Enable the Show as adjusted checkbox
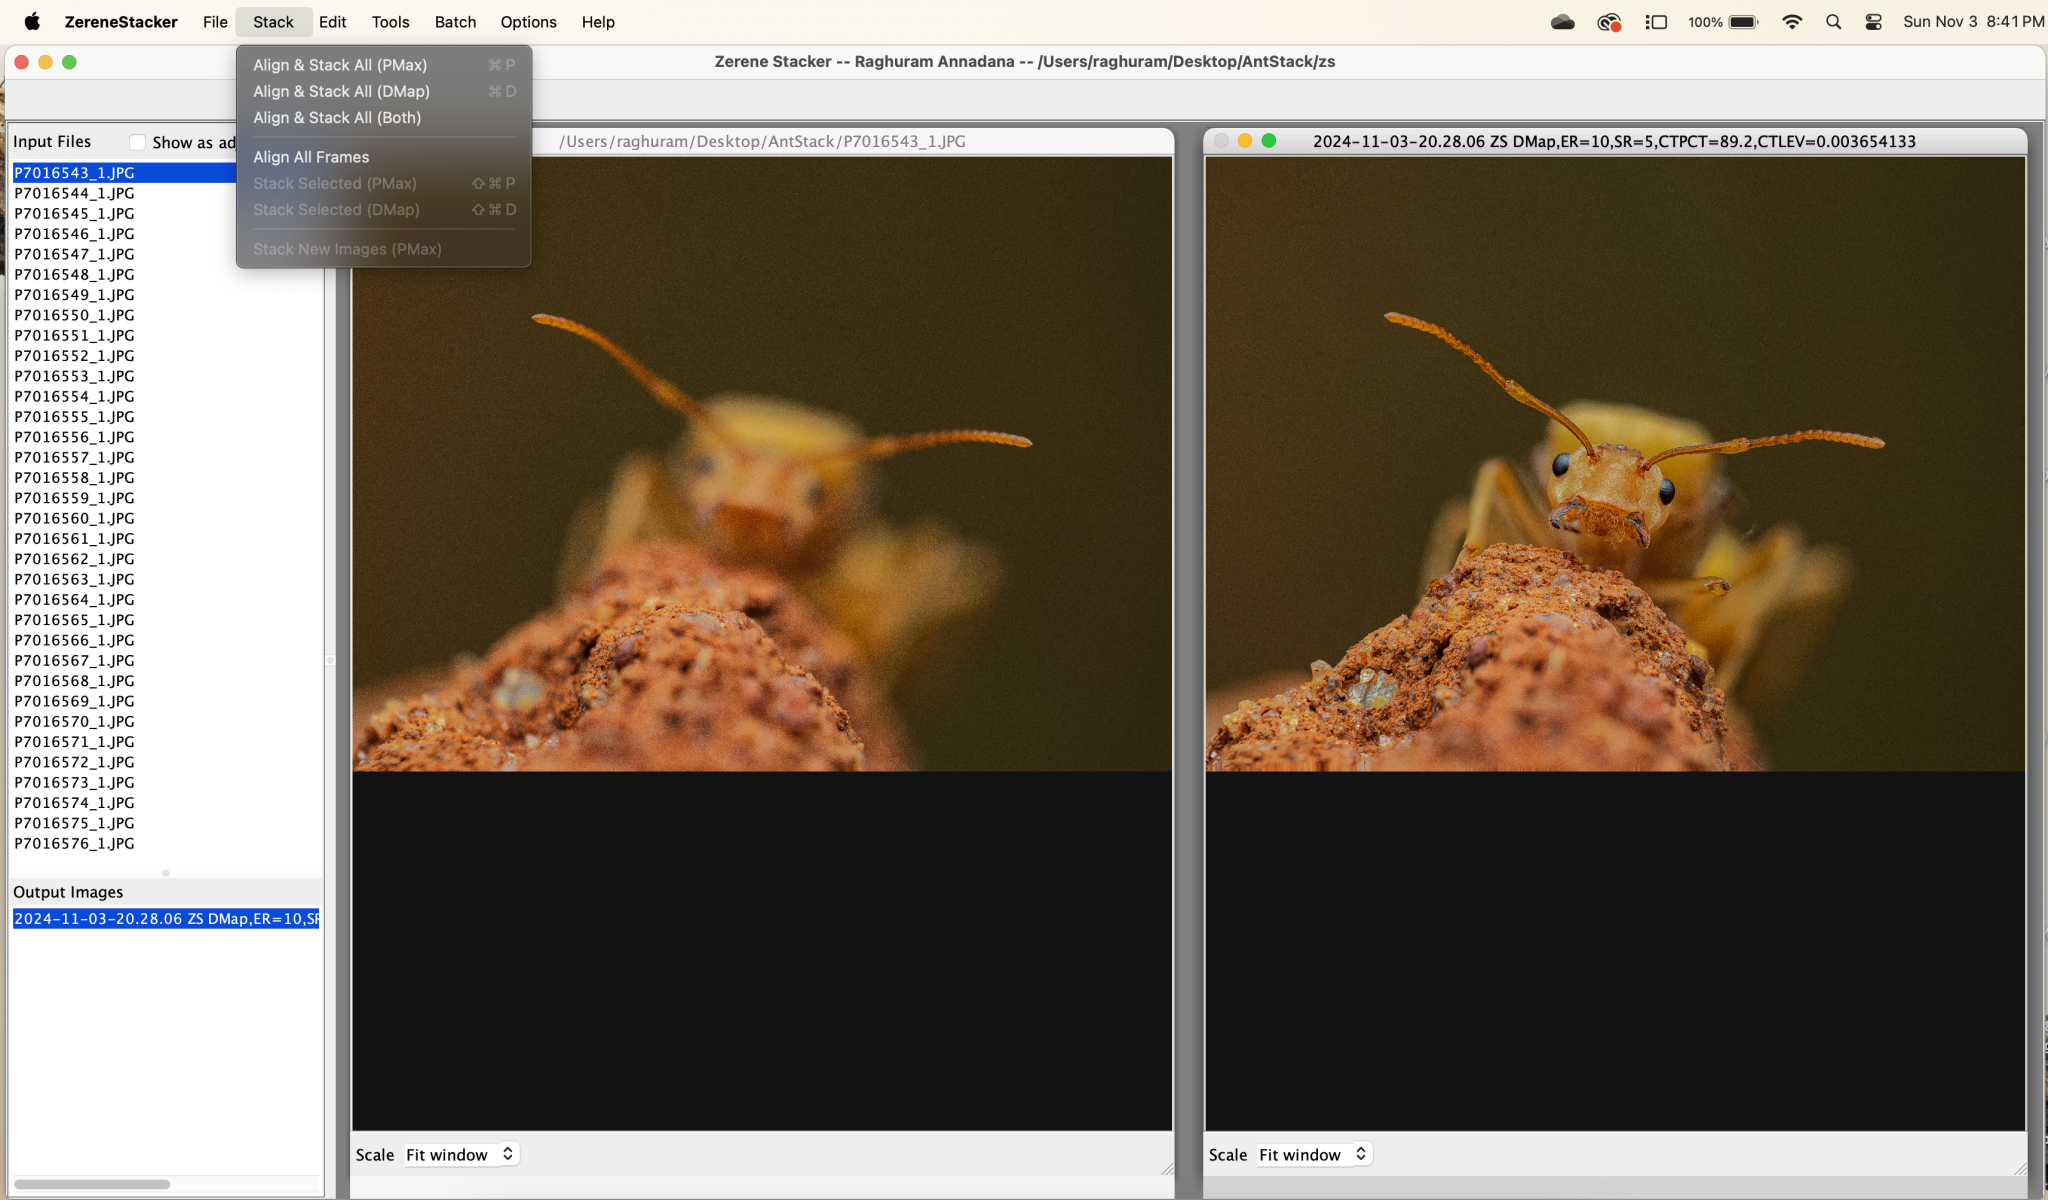The width and height of the screenshot is (2048, 1200). 137,142
